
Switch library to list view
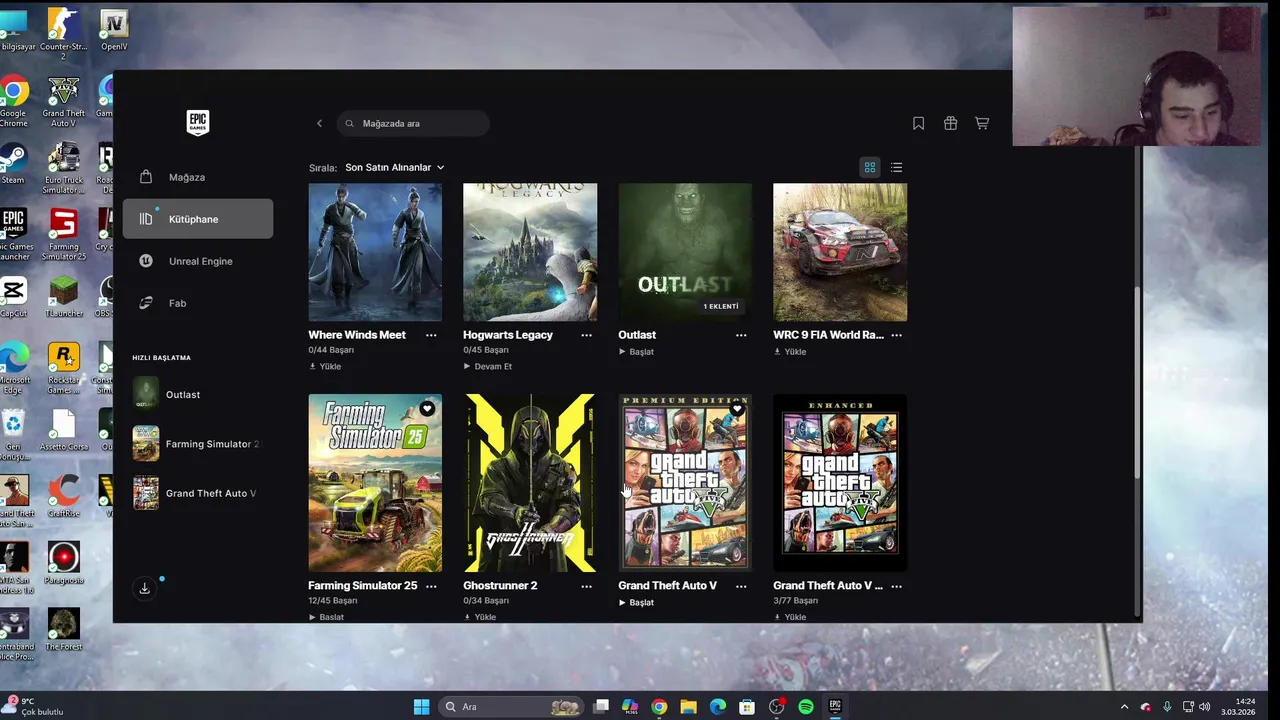pos(896,167)
